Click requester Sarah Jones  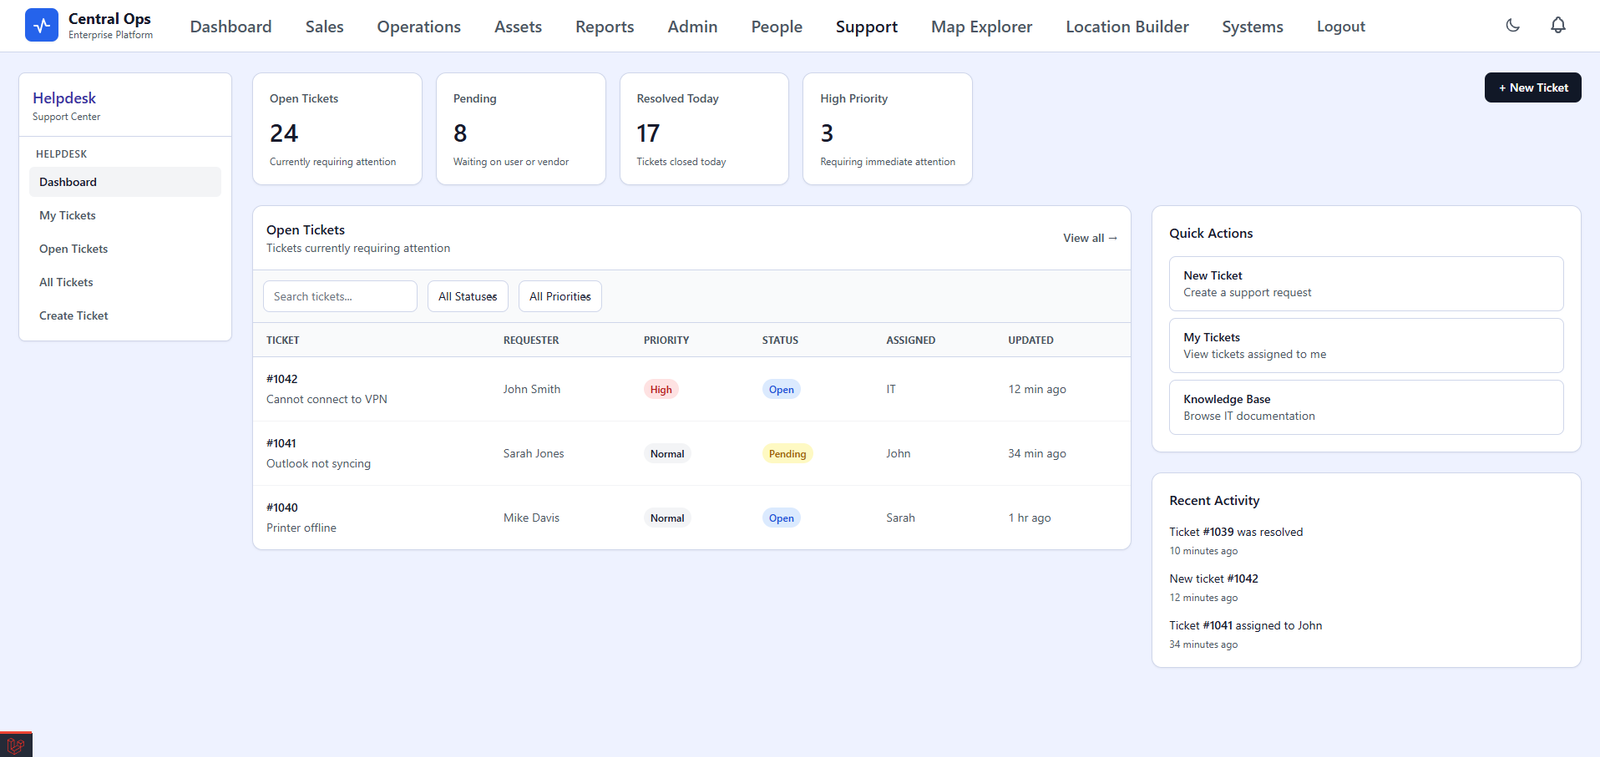coord(534,453)
